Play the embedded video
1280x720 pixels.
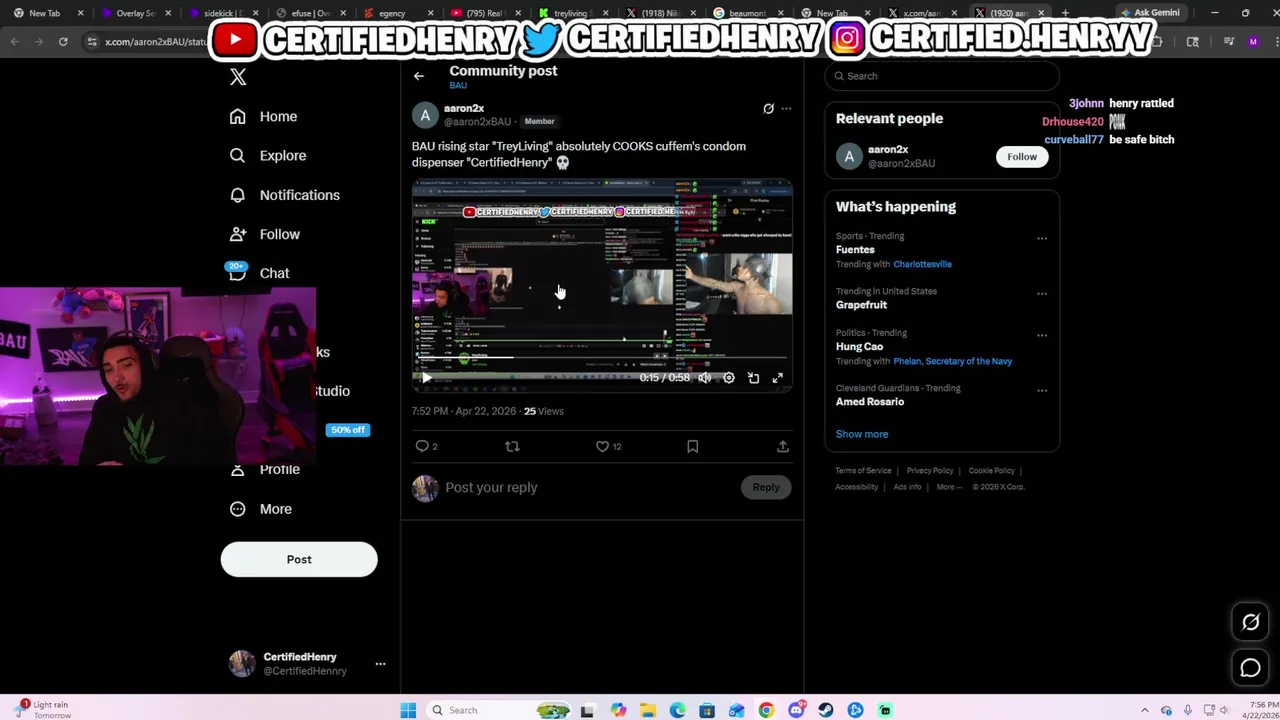[426, 378]
